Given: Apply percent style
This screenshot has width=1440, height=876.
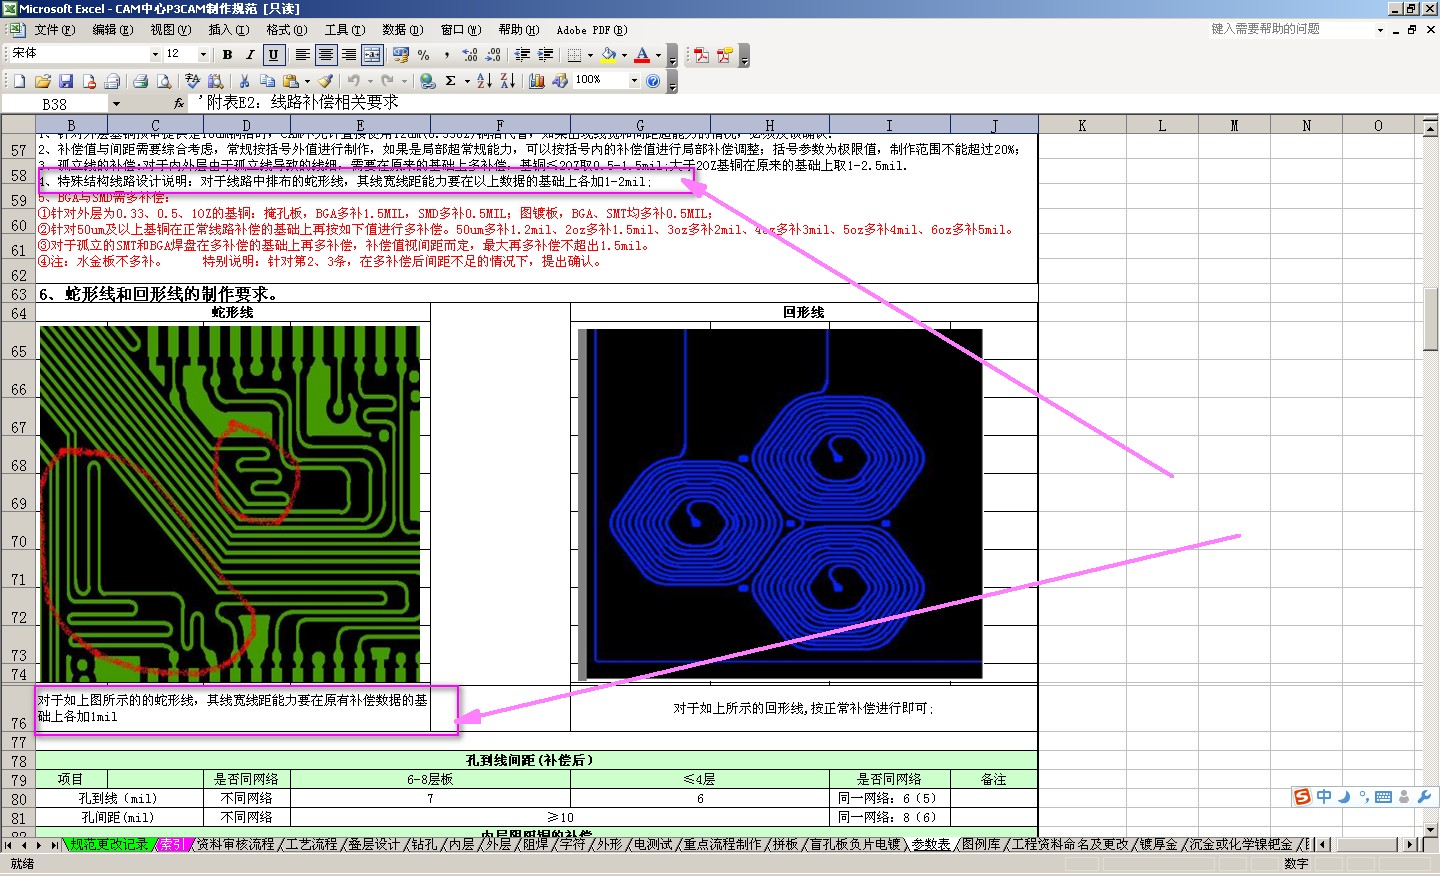Looking at the screenshot, I should click(424, 55).
